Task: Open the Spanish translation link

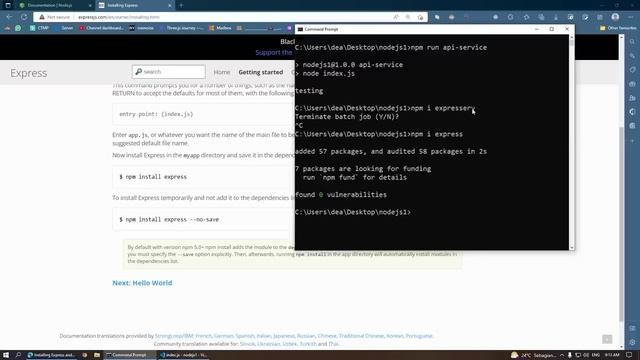Action: [x=245, y=336]
